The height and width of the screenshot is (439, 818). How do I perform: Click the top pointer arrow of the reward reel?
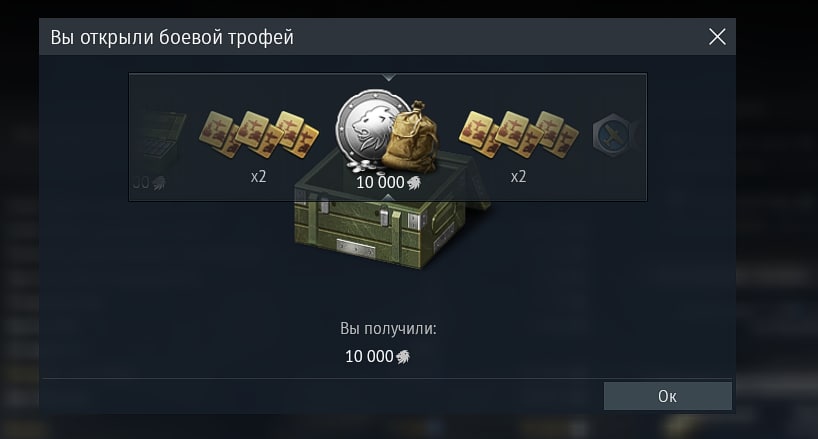coord(388,77)
